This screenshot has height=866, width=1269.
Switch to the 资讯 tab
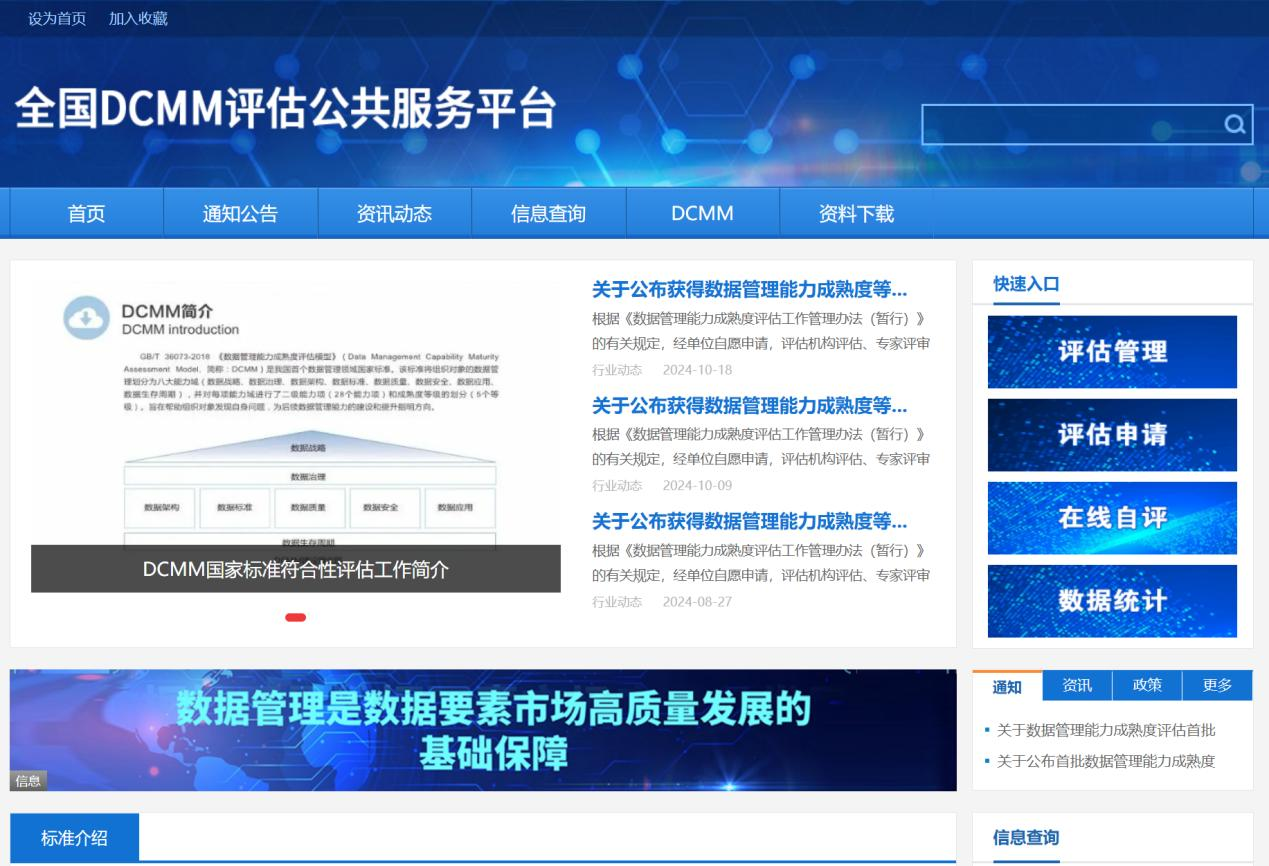1077,686
